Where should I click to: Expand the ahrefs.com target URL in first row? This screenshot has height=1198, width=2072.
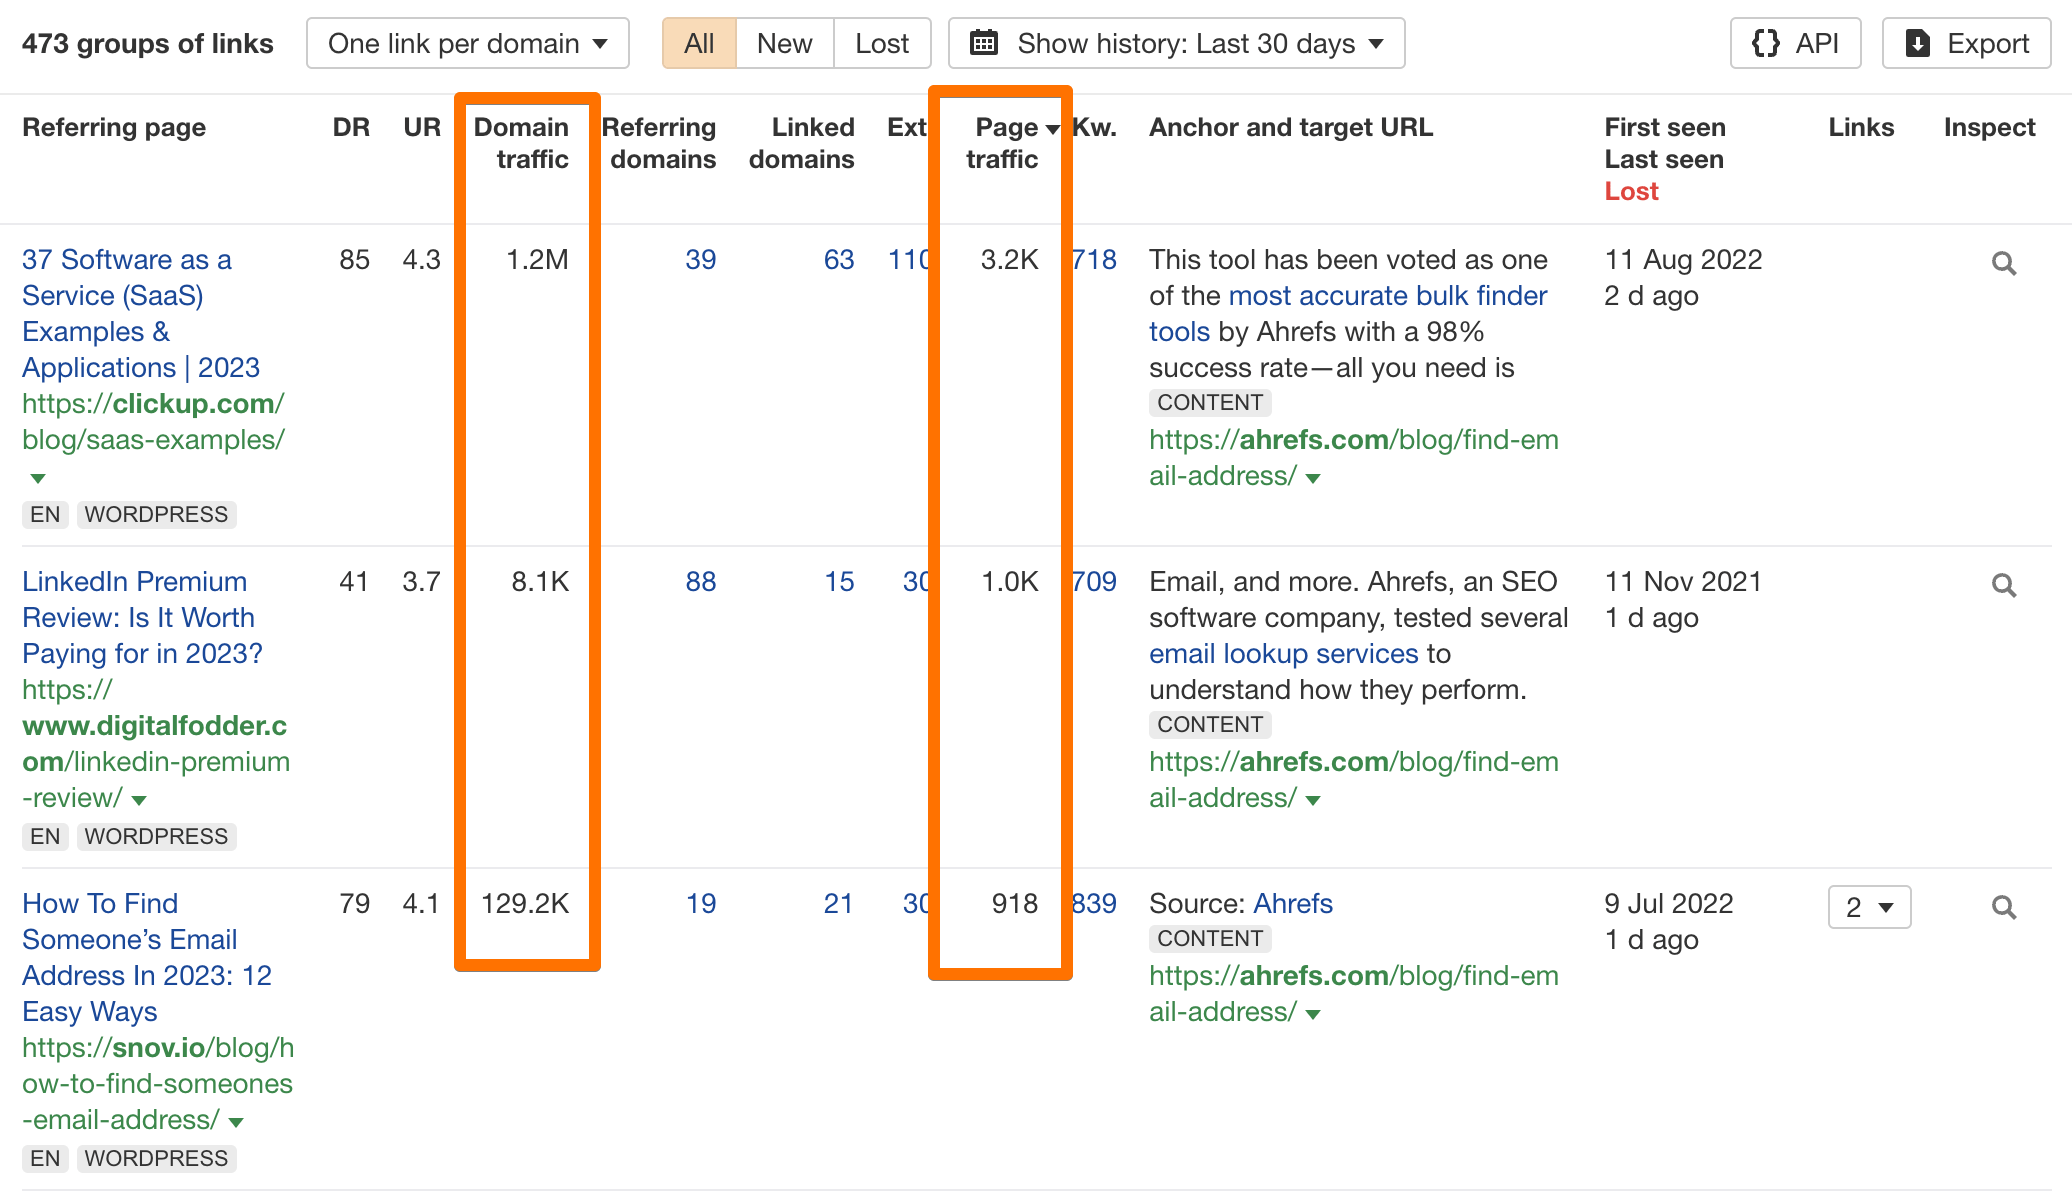click(x=1313, y=478)
